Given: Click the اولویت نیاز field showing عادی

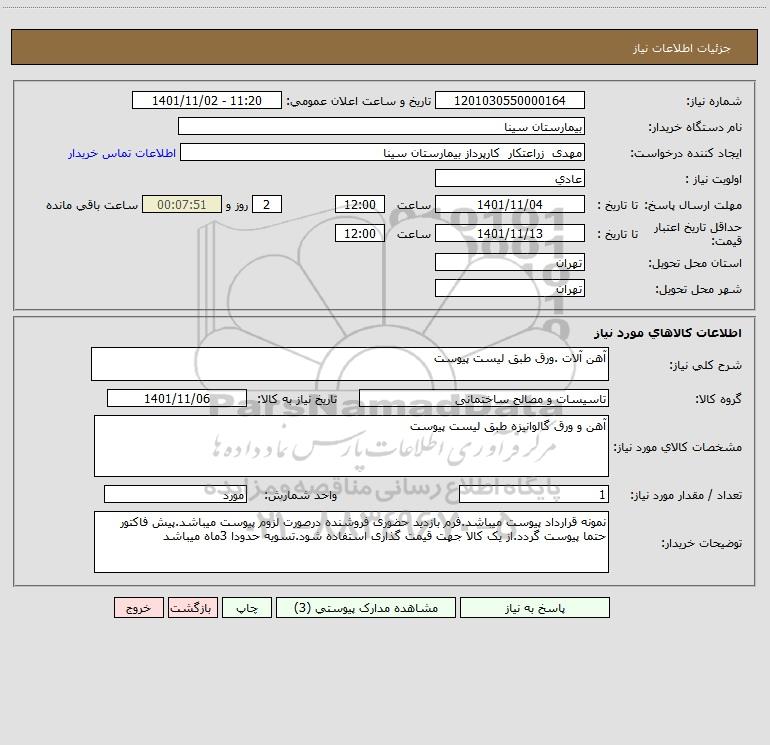Looking at the screenshot, I should 510,178.
